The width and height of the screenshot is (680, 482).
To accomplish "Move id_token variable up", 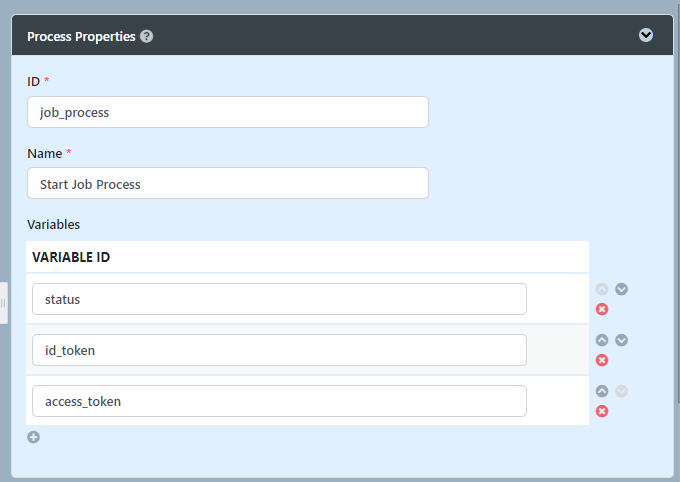I will pos(602,340).
